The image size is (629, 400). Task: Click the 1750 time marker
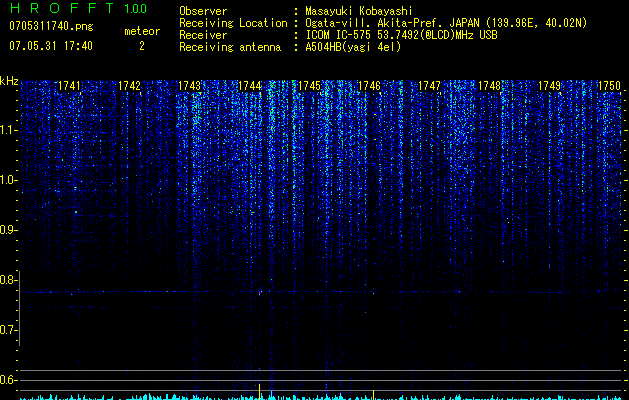coord(609,86)
